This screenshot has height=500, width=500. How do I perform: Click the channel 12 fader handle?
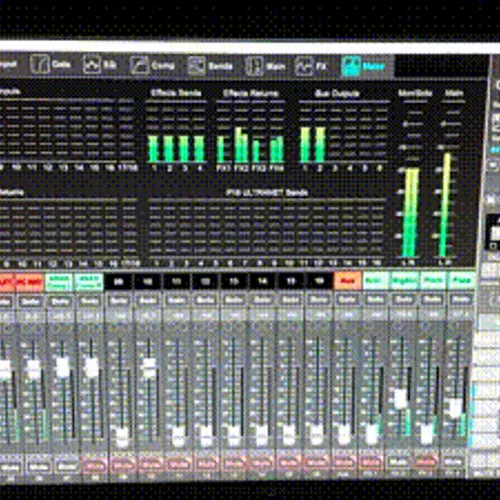click(x=206, y=435)
